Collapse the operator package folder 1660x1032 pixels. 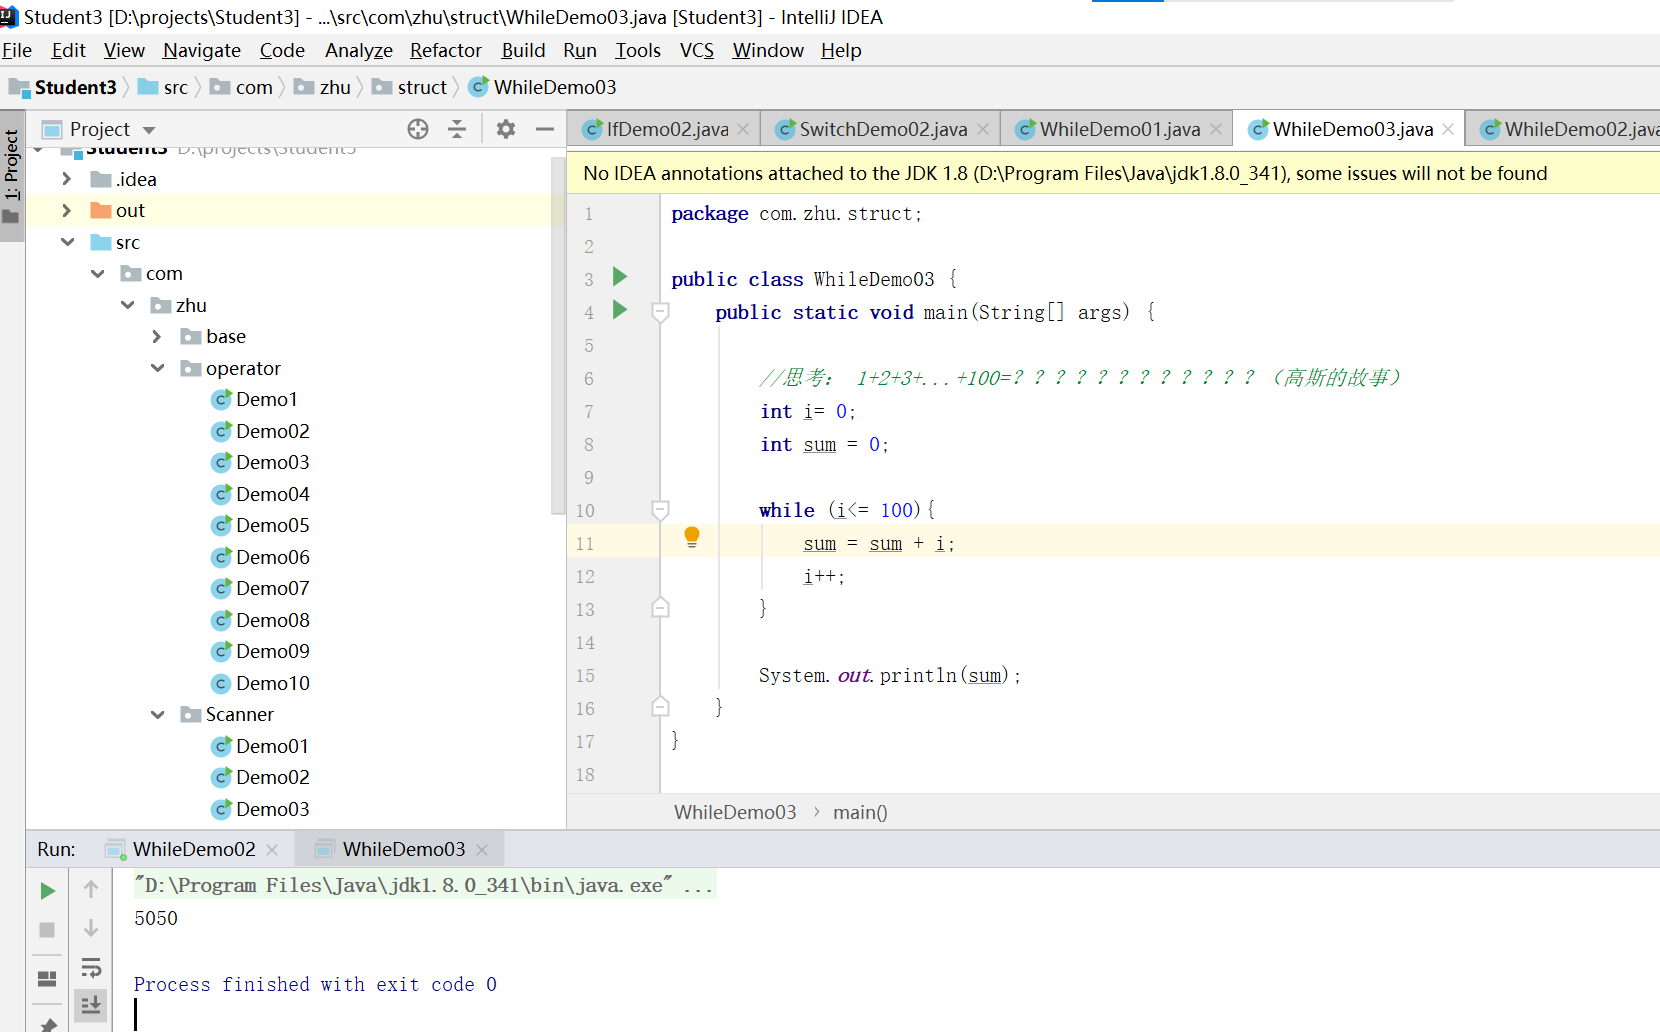pos(157,368)
